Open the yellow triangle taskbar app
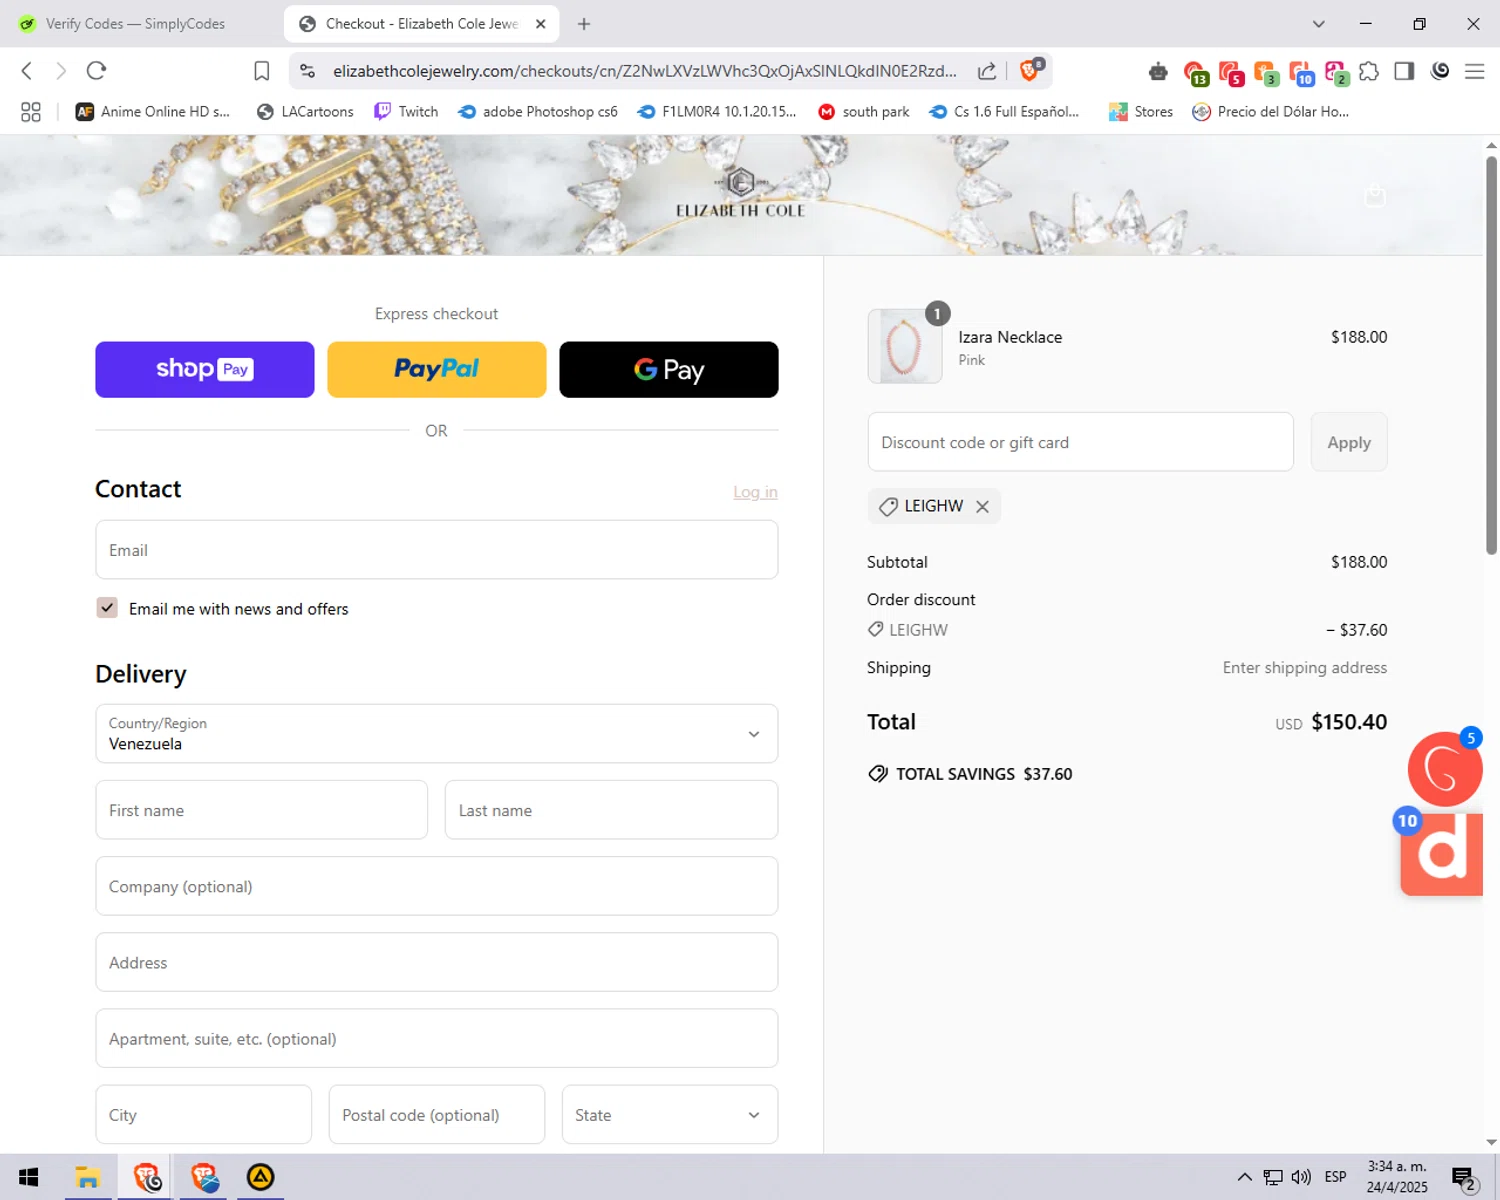The image size is (1500, 1200). 260,1177
